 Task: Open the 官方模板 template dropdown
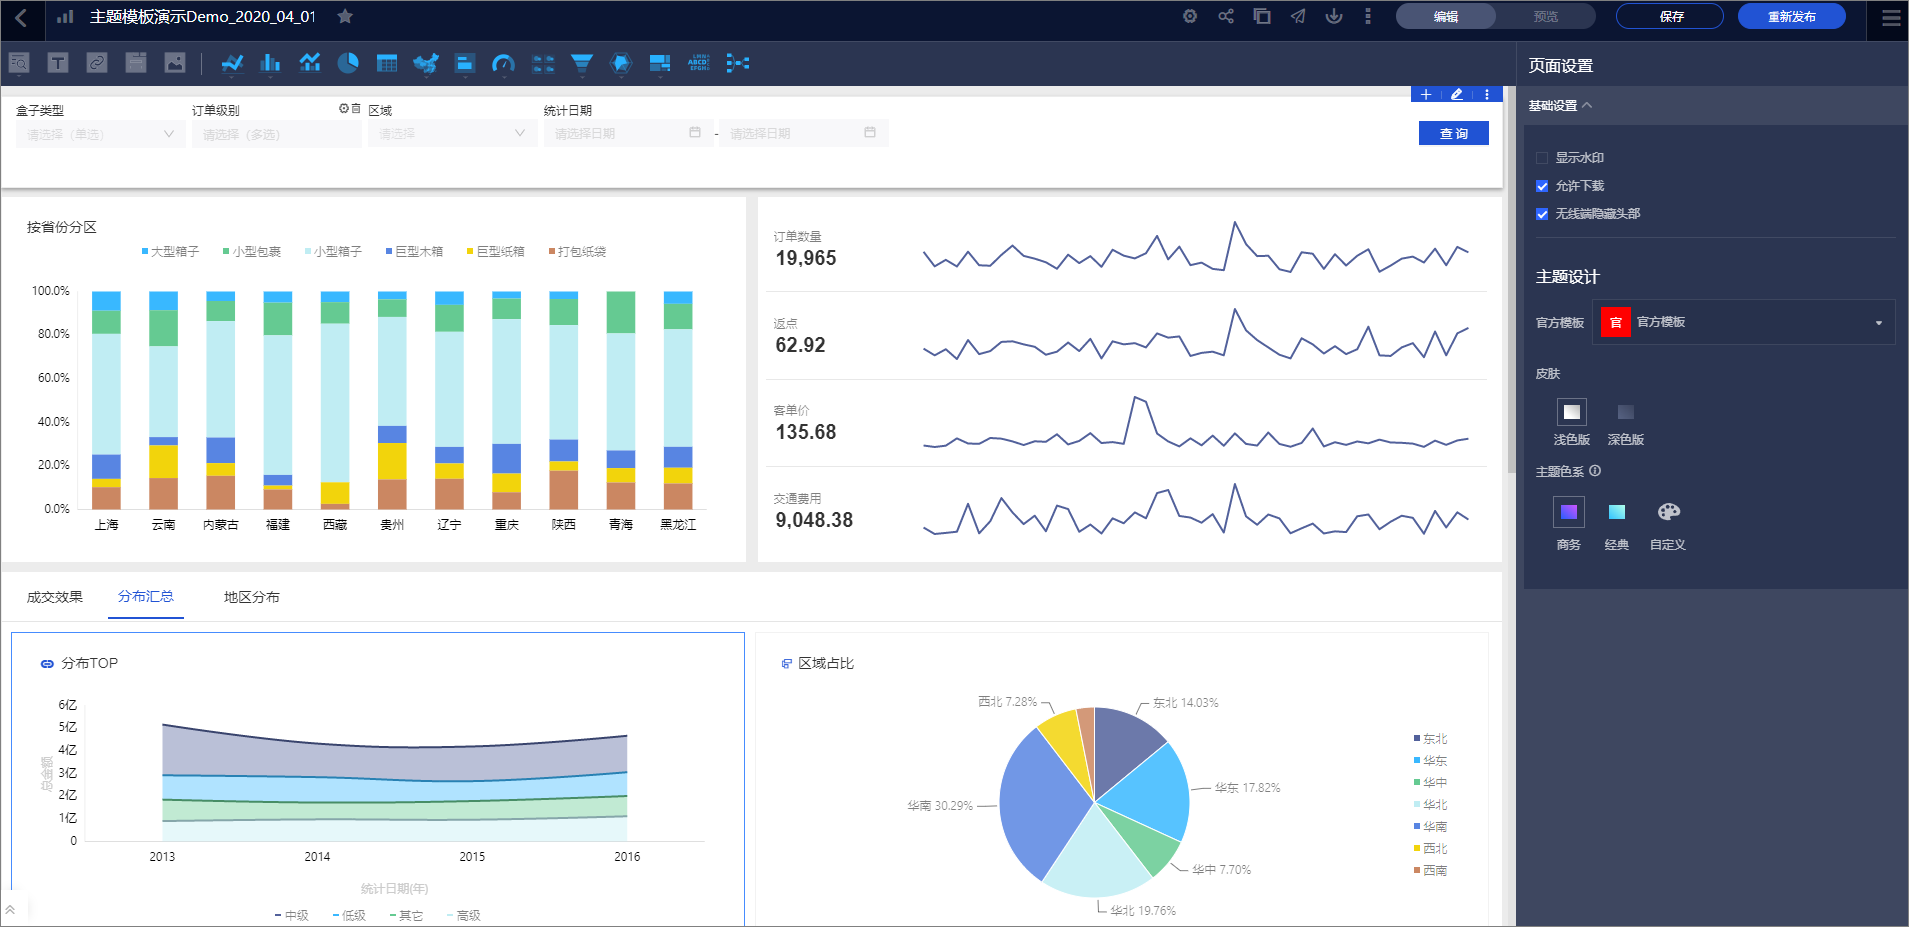pyautogui.click(x=1745, y=322)
